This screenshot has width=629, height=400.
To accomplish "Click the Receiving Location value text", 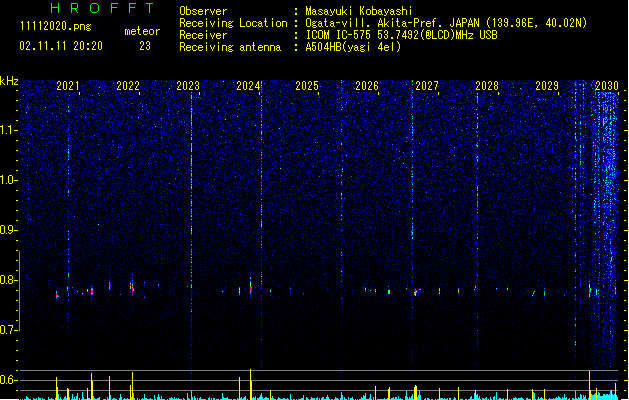I will click(446, 23).
